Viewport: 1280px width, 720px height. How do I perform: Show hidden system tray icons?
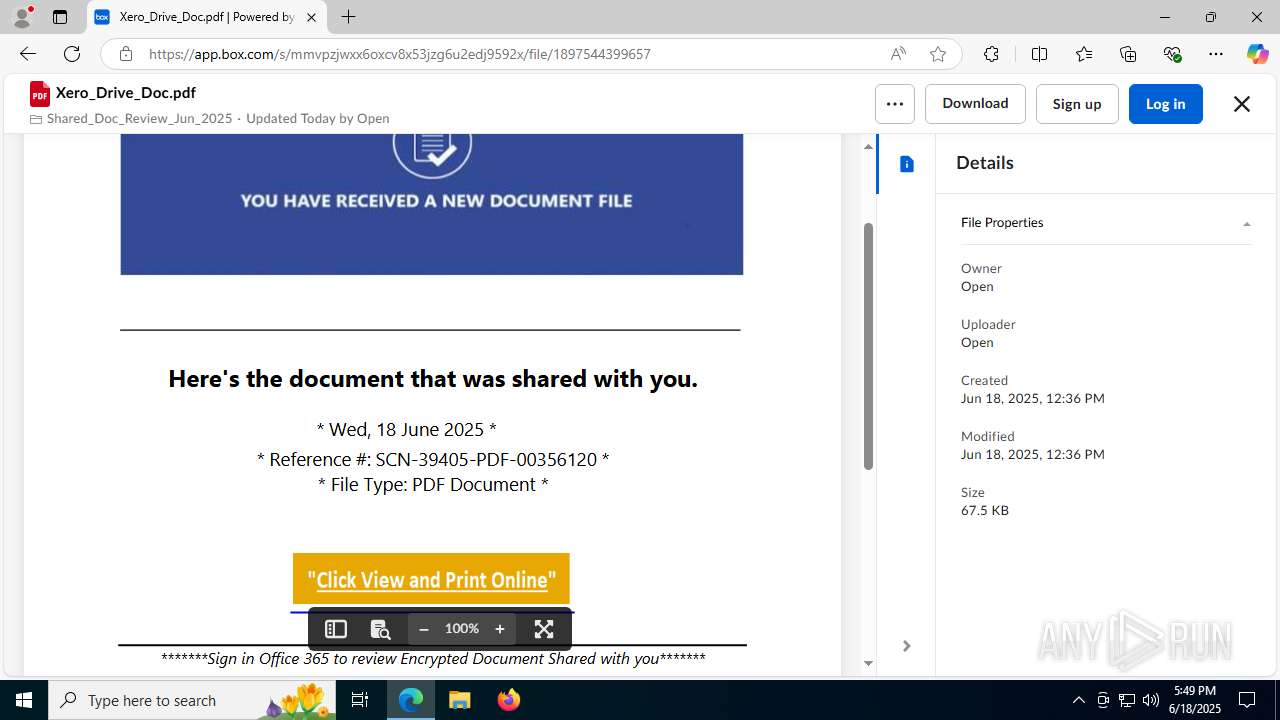click(x=1078, y=700)
